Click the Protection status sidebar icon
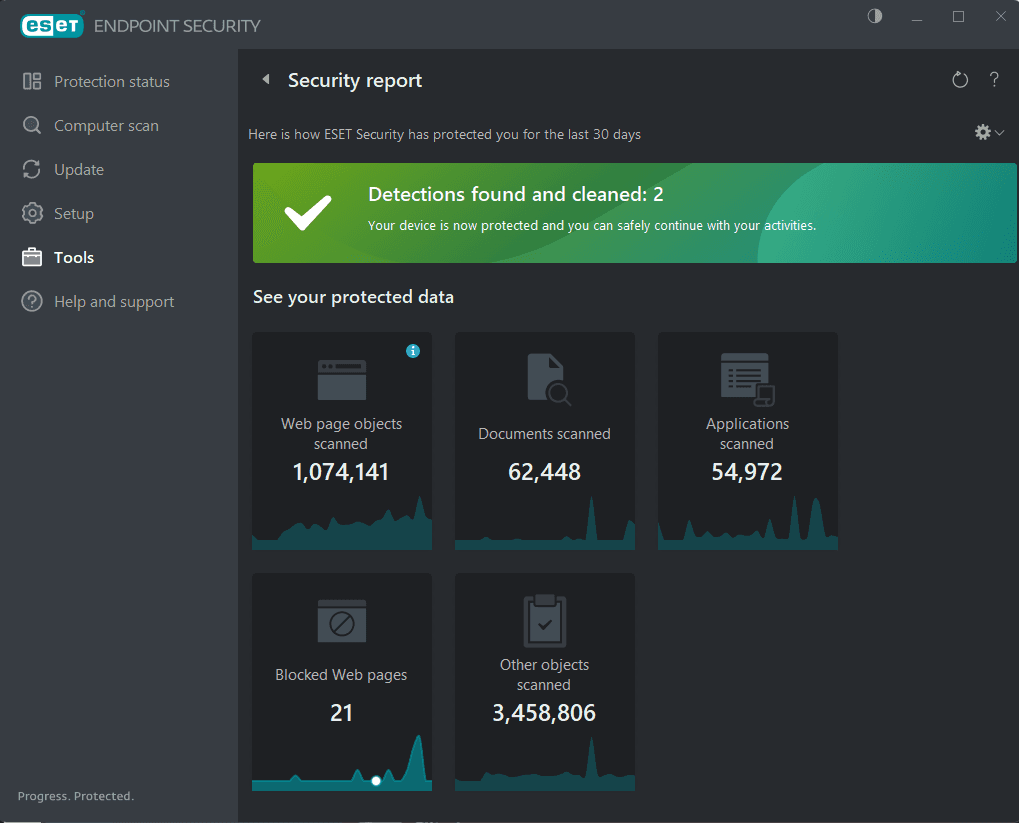The image size is (1019, 823). (32, 81)
